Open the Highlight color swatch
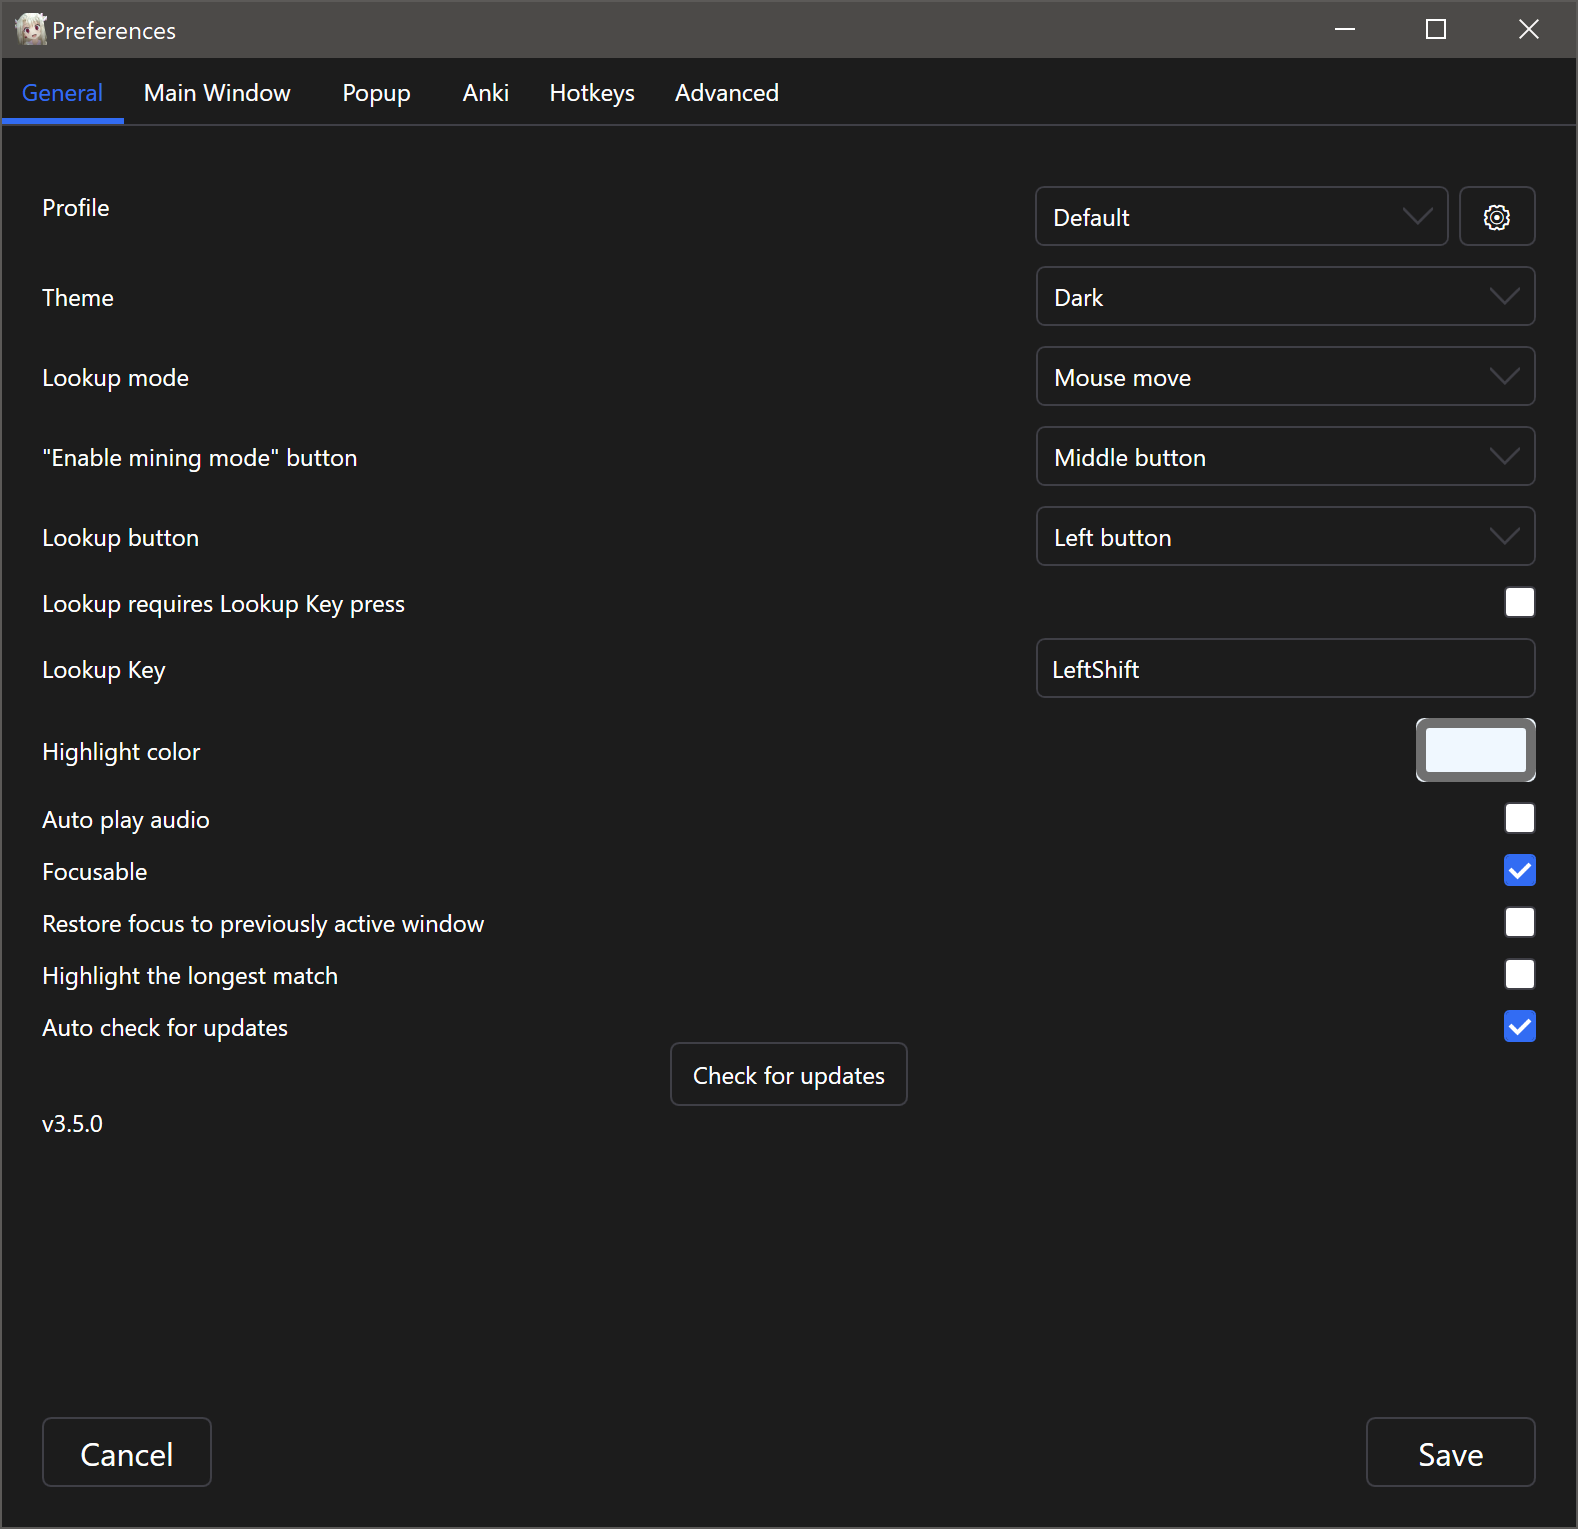 1474,751
